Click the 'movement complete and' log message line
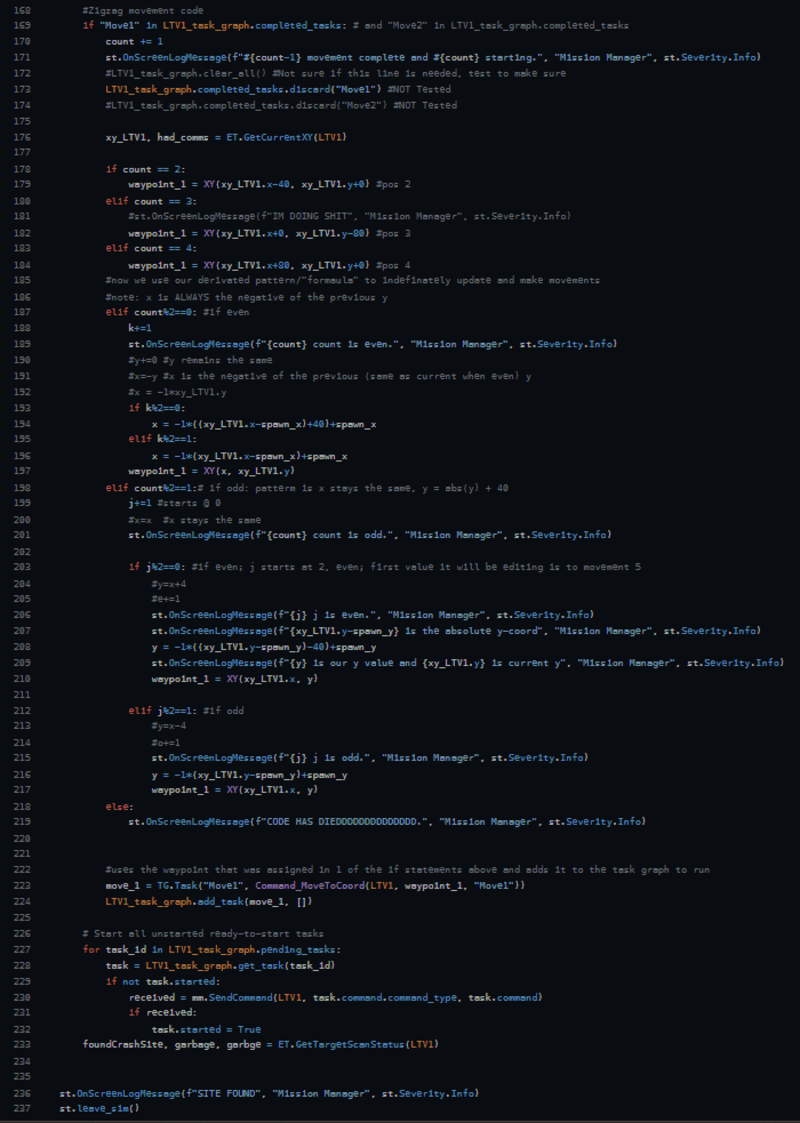The image size is (800, 1123). coord(433,57)
